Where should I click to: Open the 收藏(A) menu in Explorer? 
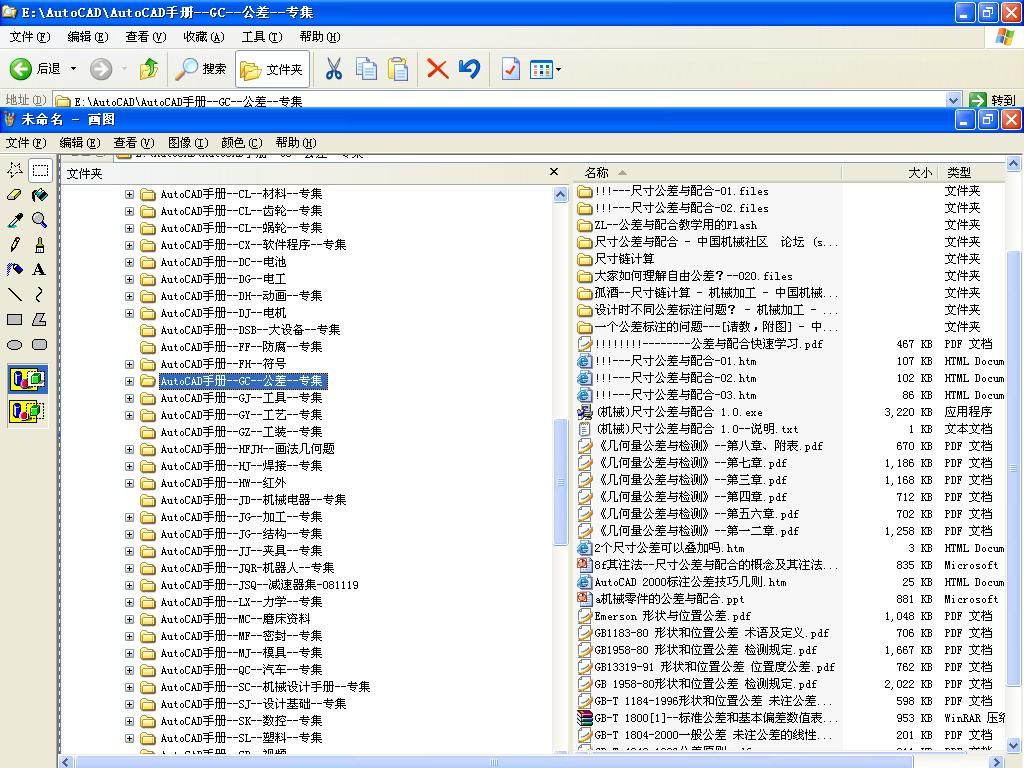click(x=204, y=37)
